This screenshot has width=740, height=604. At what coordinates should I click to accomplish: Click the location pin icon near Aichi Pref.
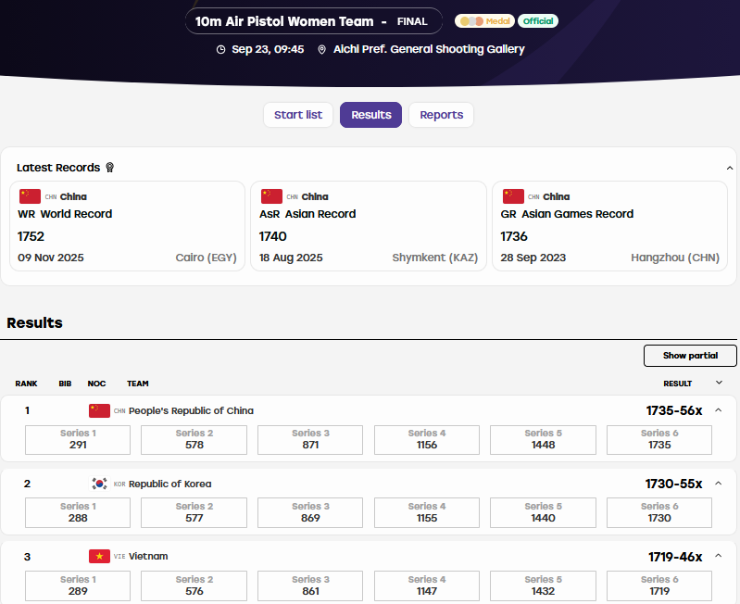coord(321,50)
